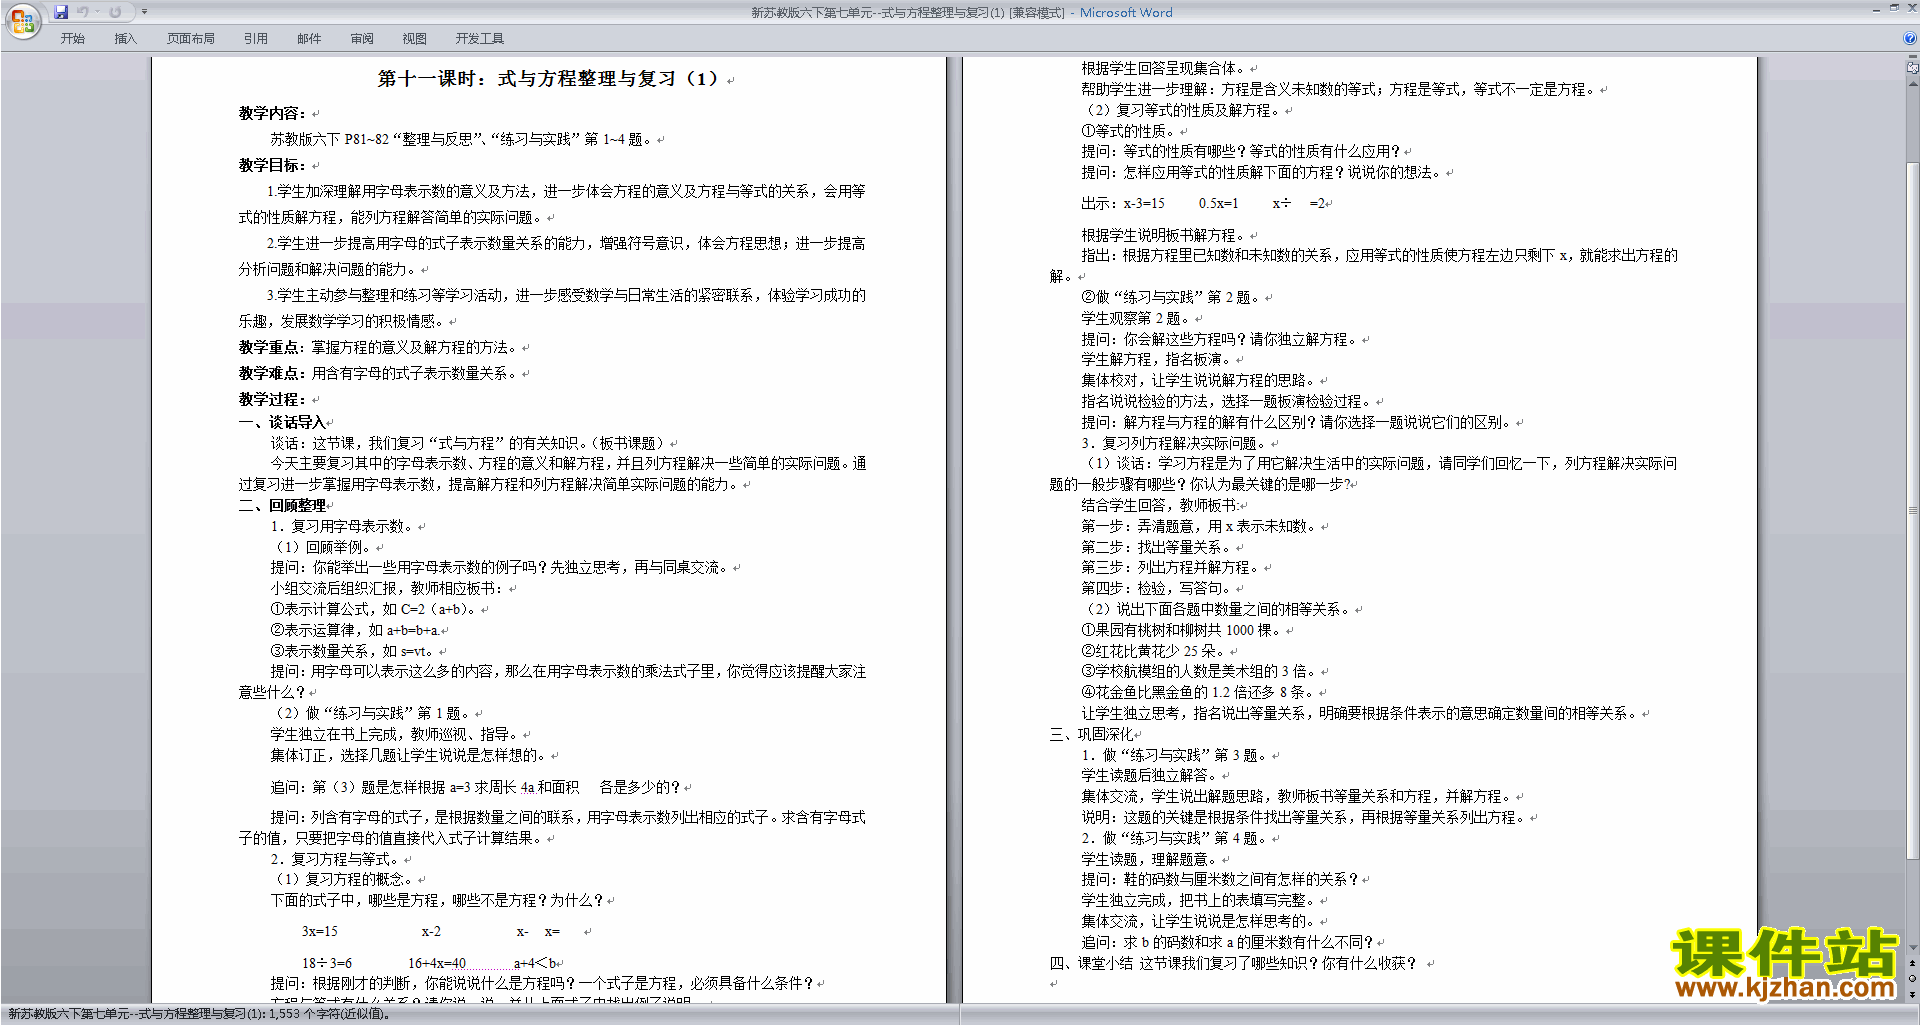Click the line 3．复习列方程解决实际问题

tap(1174, 443)
